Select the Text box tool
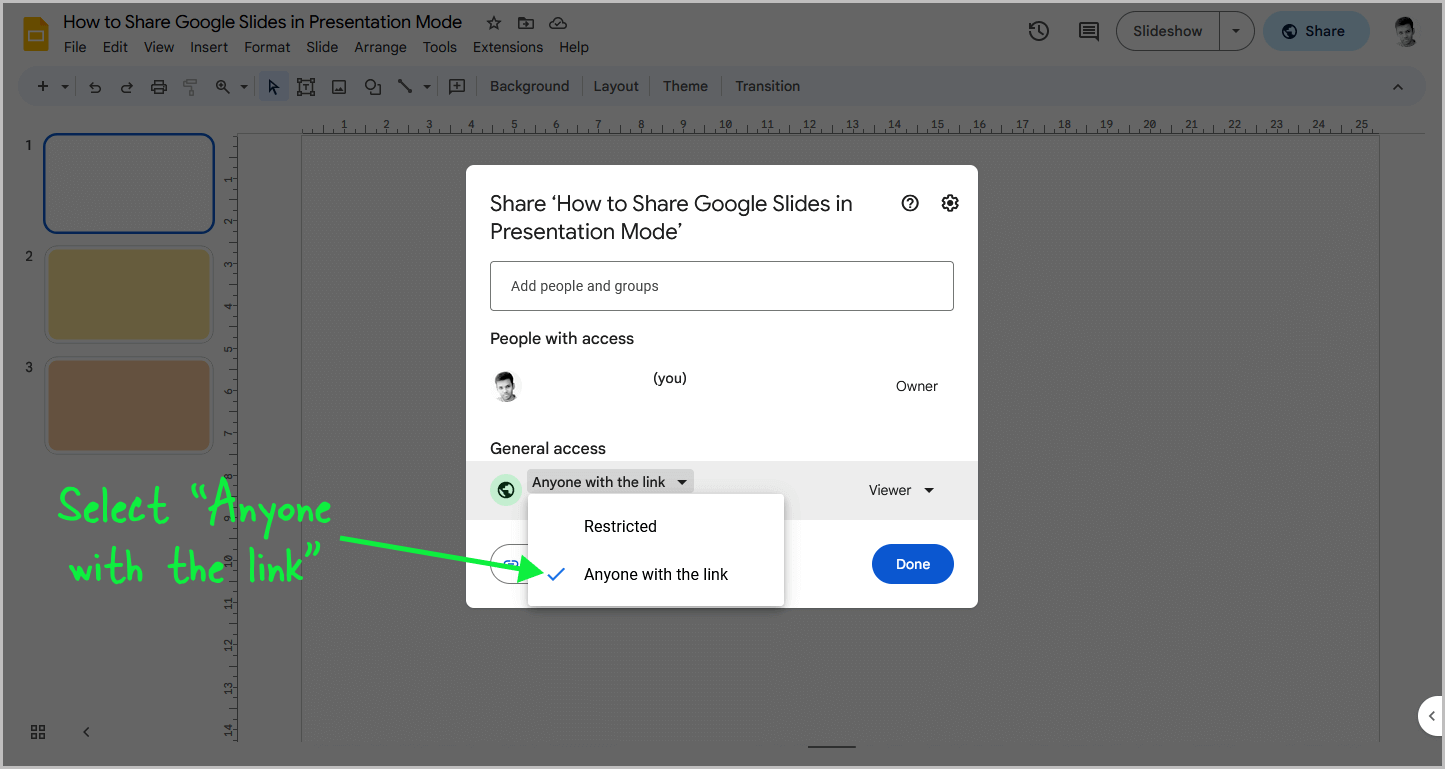 coord(306,86)
